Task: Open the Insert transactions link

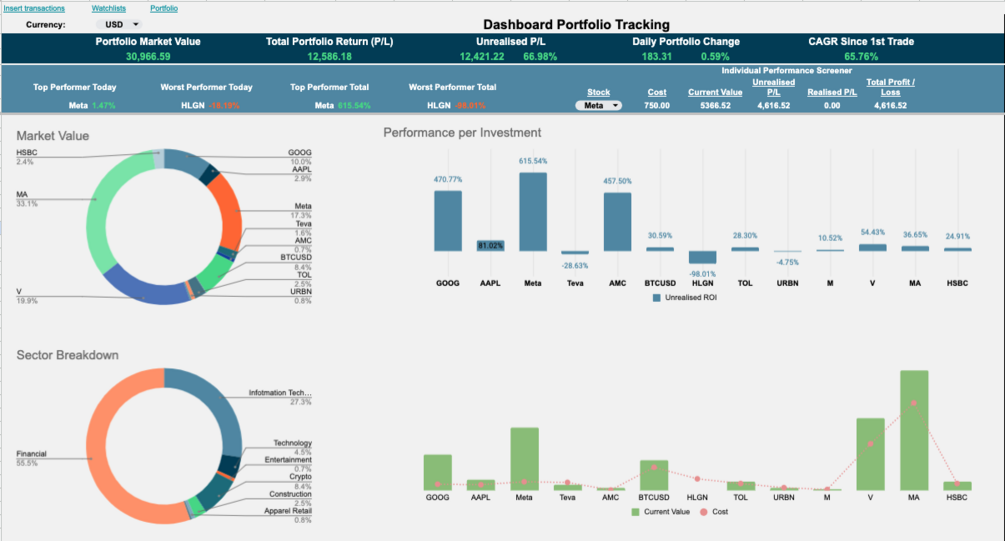Action: coord(34,8)
